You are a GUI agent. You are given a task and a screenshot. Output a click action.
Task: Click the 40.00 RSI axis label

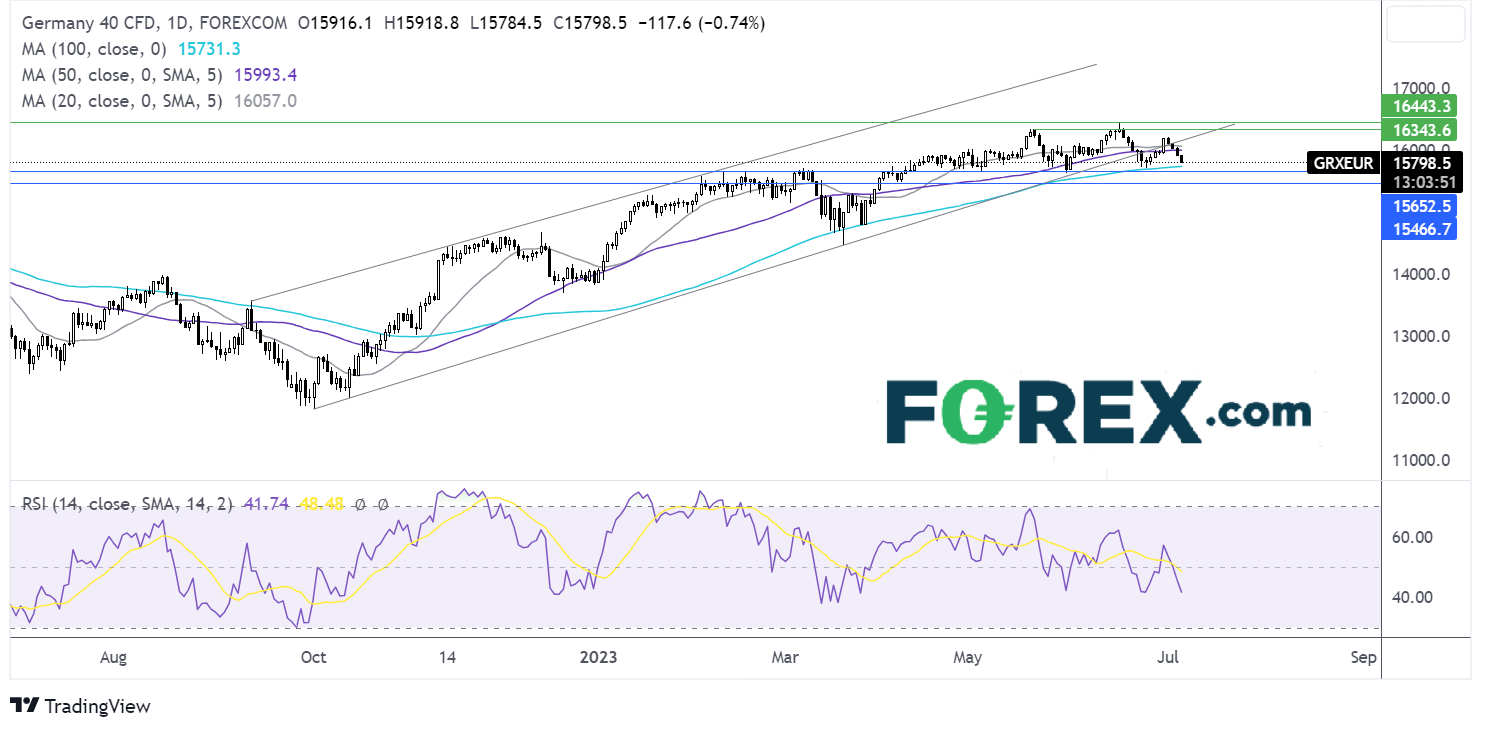pyautogui.click(x=1412, y=597)
